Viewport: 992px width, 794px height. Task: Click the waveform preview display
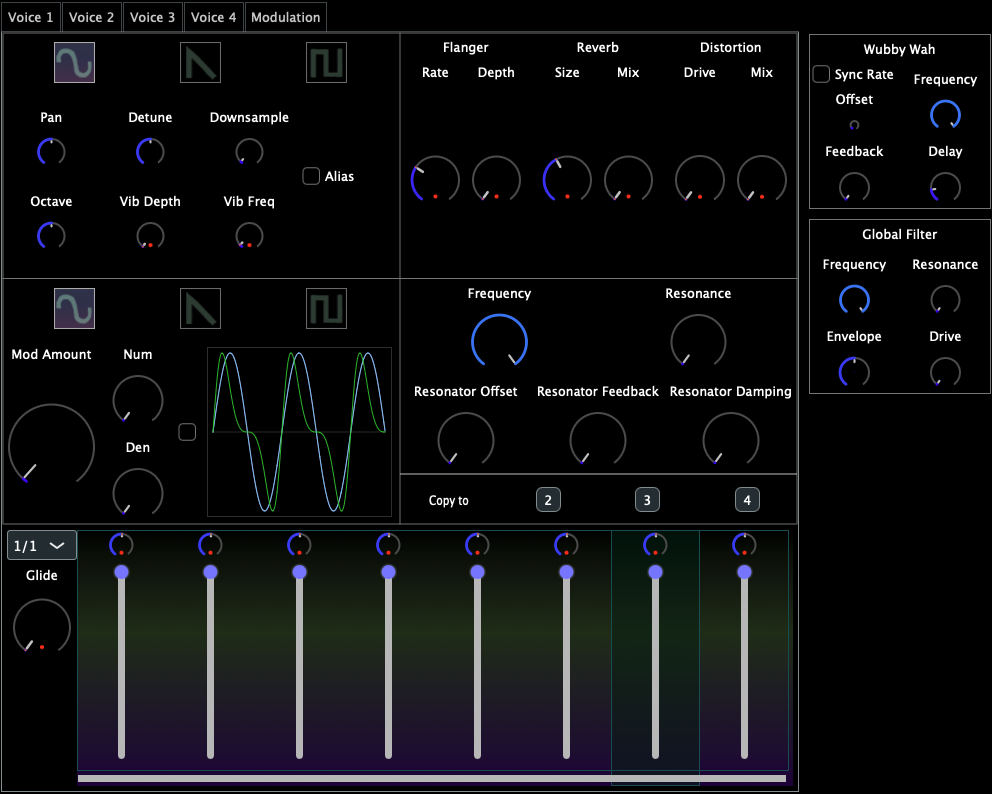coord(299,432)
